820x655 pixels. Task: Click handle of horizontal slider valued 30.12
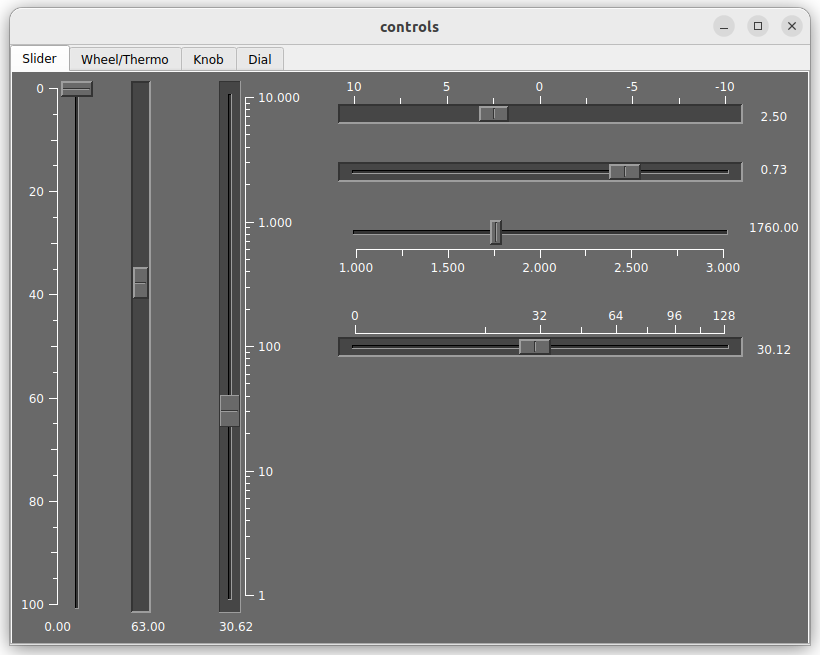click(534, 346)
